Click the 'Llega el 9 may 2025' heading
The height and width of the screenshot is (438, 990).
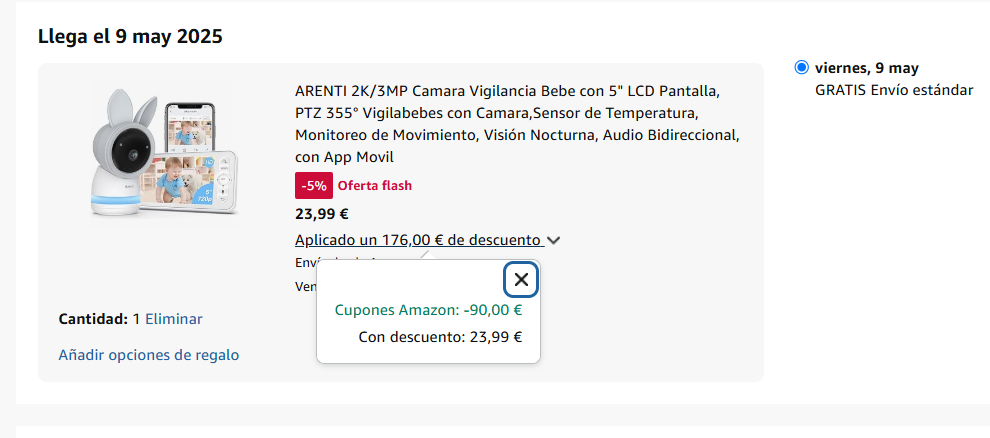pyautogui.click(x=130, y=36)
